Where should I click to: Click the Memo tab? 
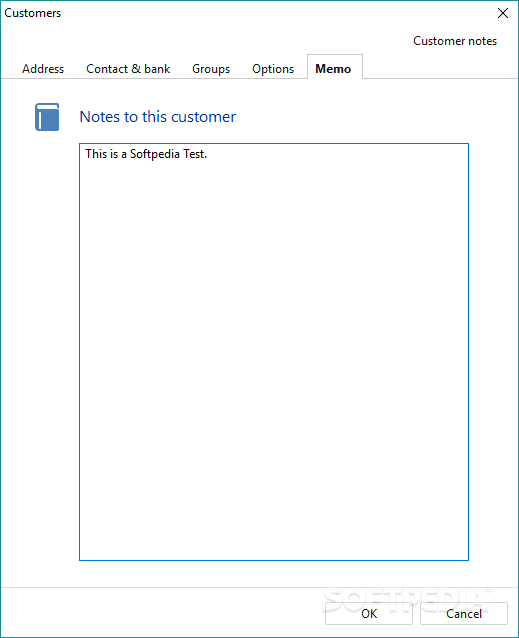pos(334,68)
